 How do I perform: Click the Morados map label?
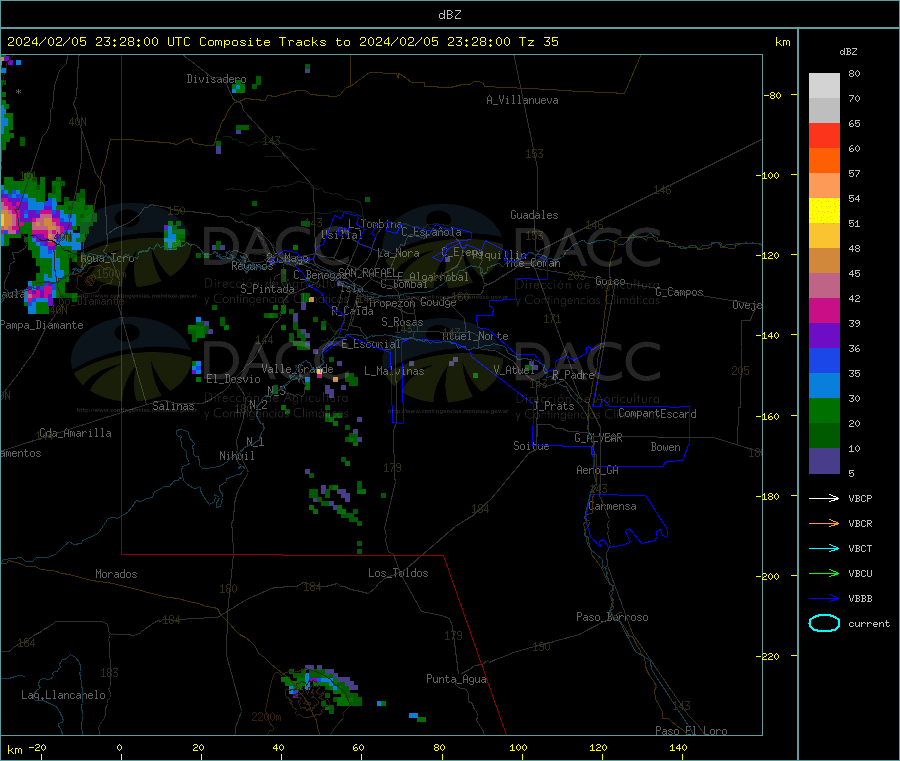[117, 574]
